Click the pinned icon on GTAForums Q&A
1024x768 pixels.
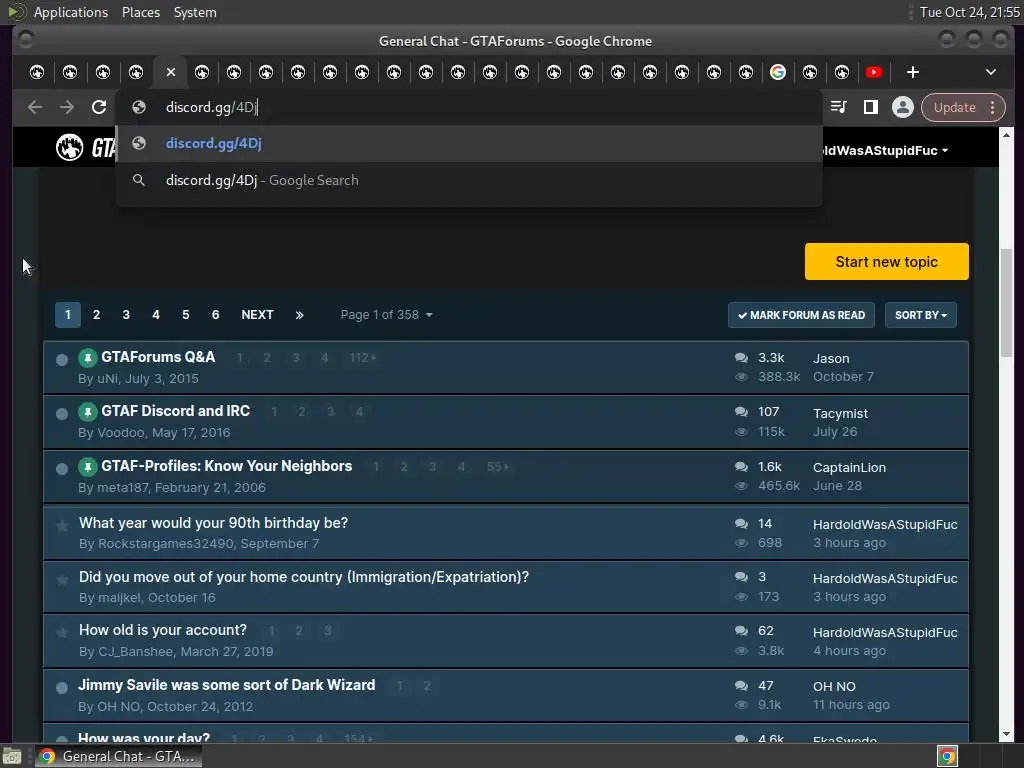click(88, 358)
